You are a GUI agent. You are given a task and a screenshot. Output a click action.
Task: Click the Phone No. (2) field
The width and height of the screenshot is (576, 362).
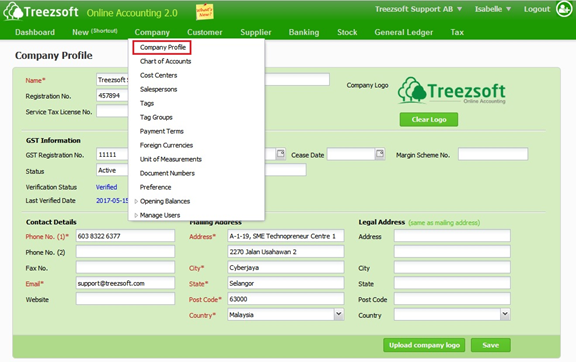[x=125, y=252]
